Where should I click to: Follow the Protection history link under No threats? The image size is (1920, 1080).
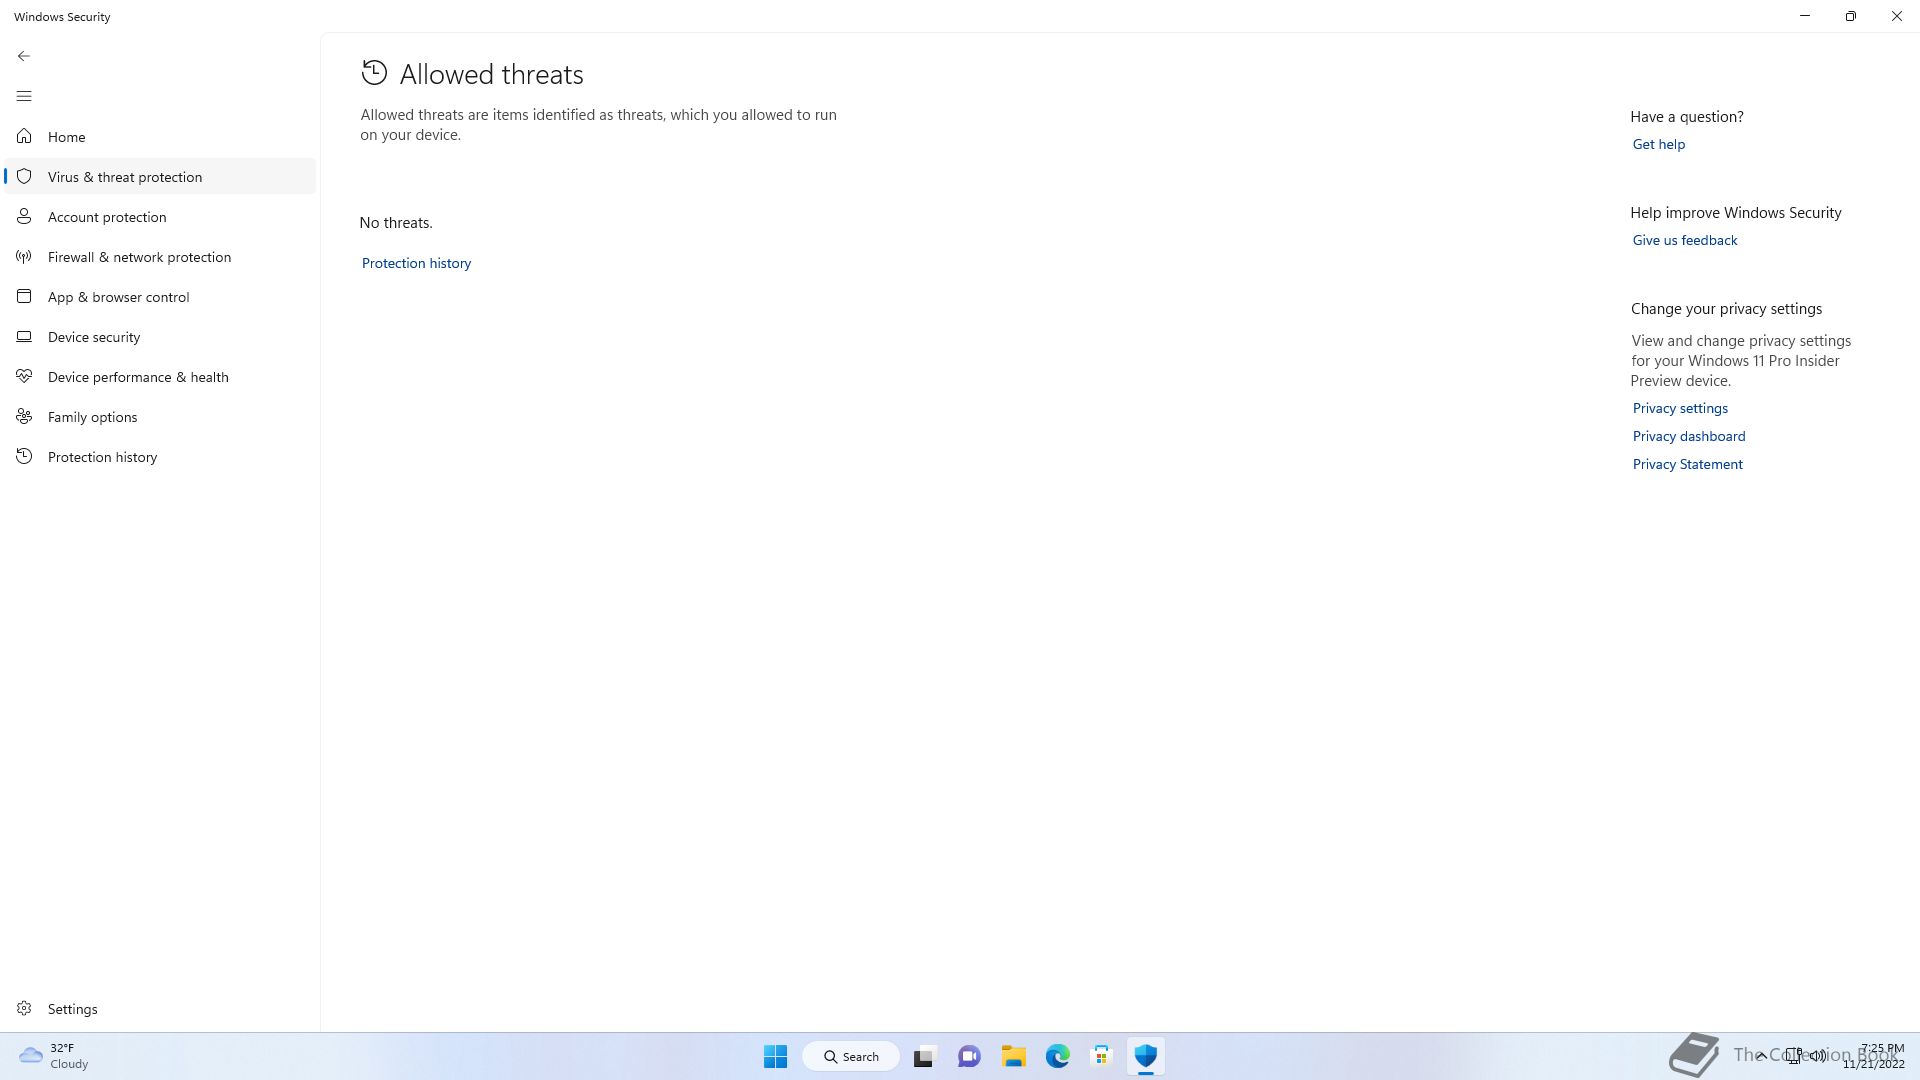pos(416,263)
